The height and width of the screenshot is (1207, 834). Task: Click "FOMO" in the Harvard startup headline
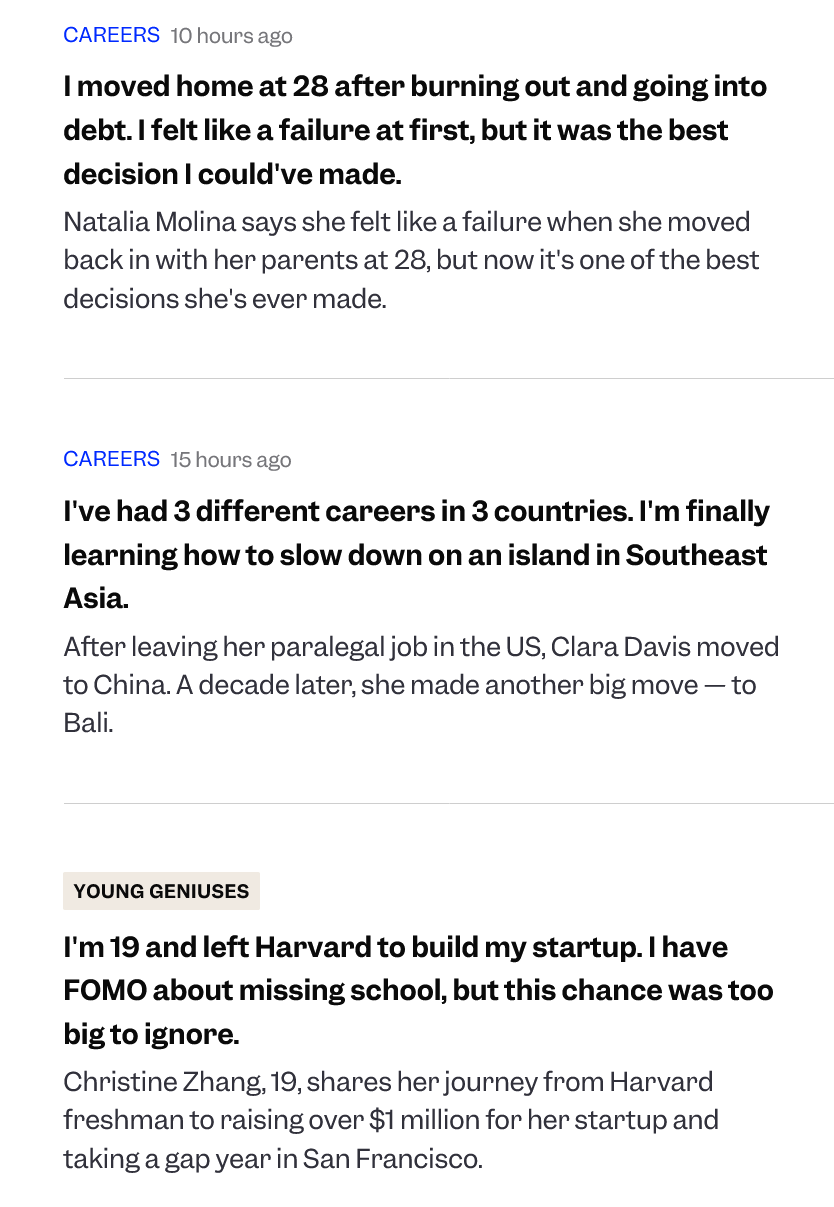point(105,990)
